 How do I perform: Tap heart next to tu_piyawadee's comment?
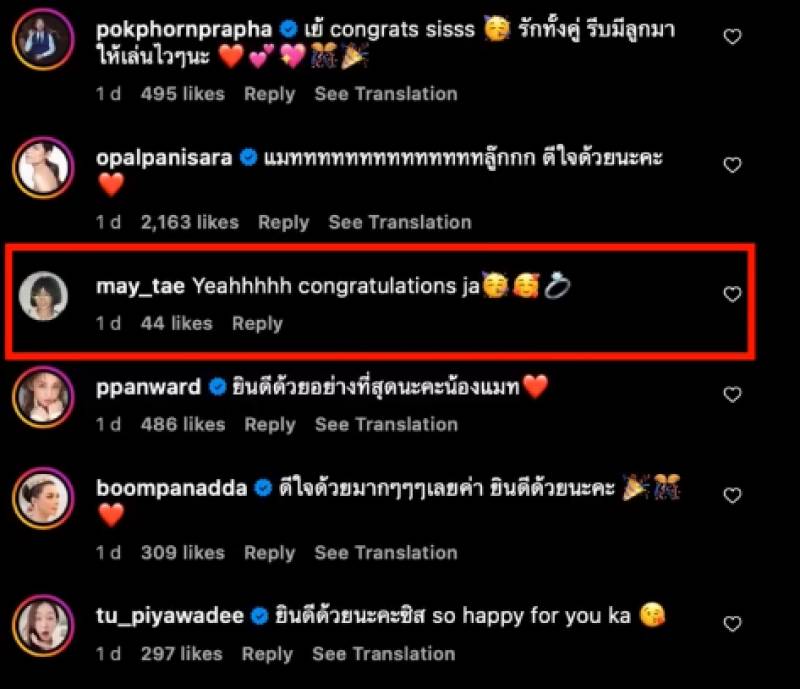pyautogui.click(x=732, y=624)
